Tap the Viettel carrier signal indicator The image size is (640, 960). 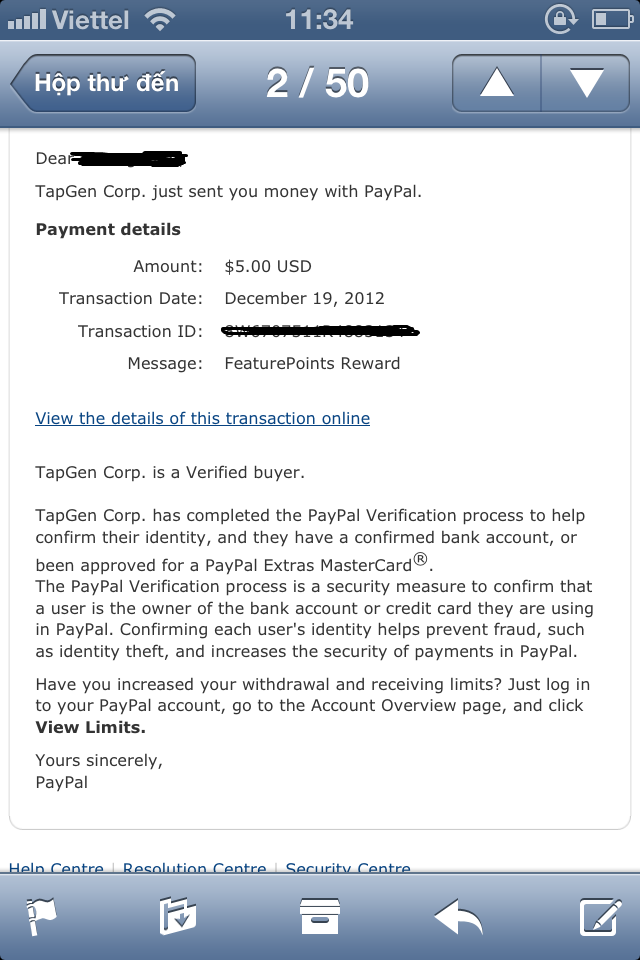70,19
